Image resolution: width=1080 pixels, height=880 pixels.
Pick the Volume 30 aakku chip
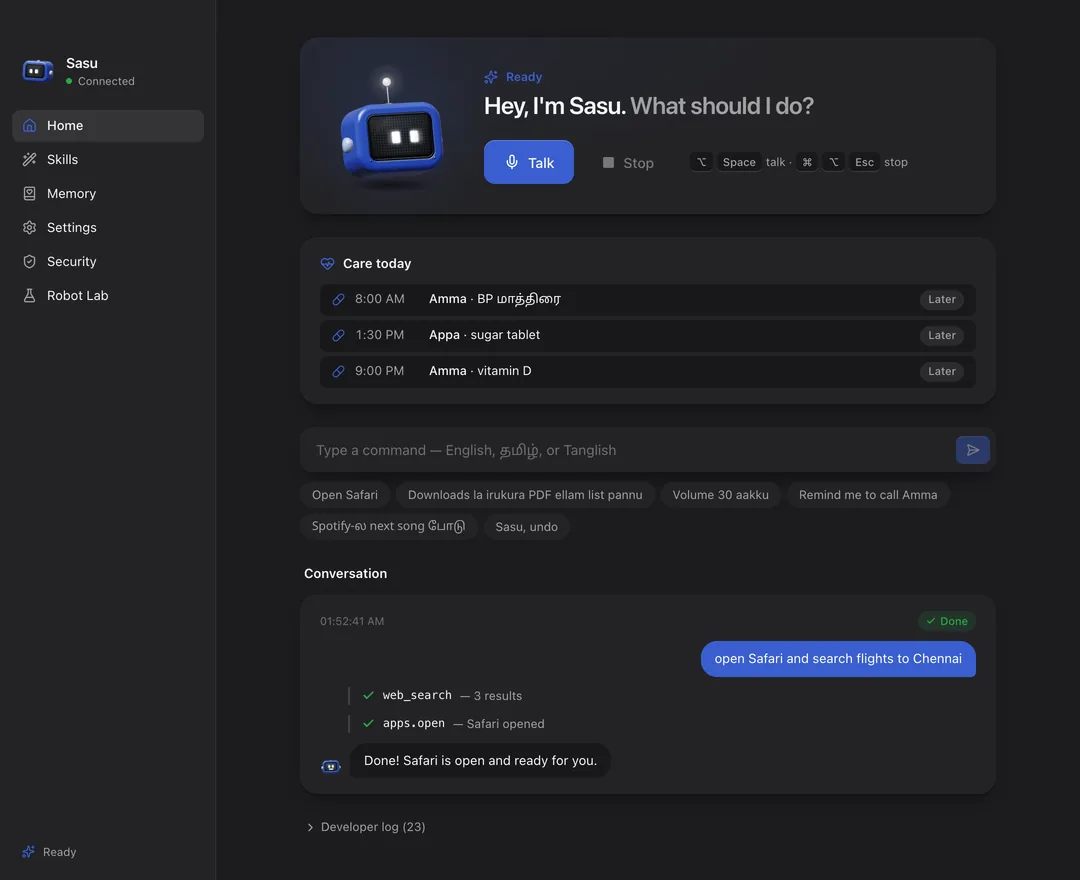click(x=720, y=494)
